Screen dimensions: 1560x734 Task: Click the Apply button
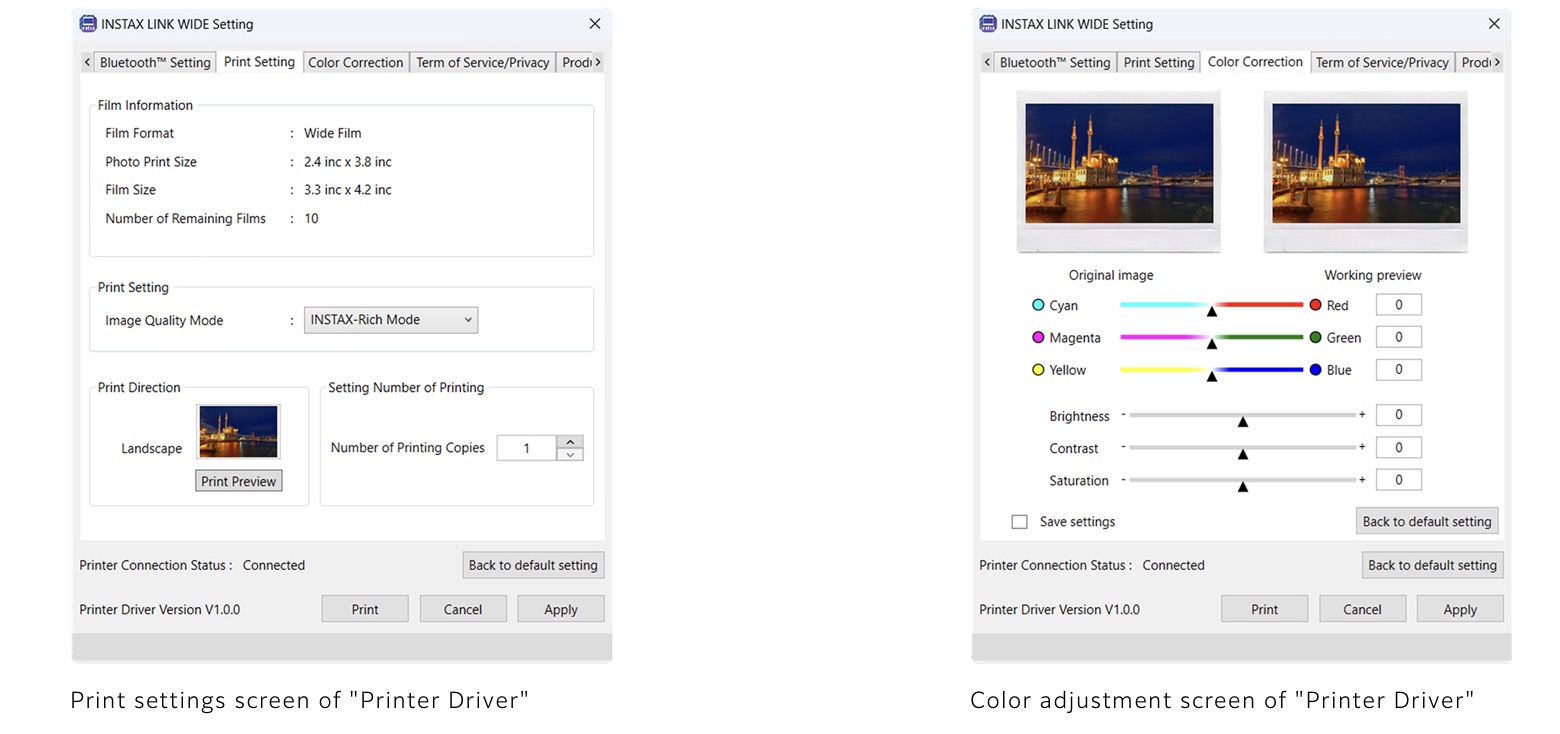[560, 608]
